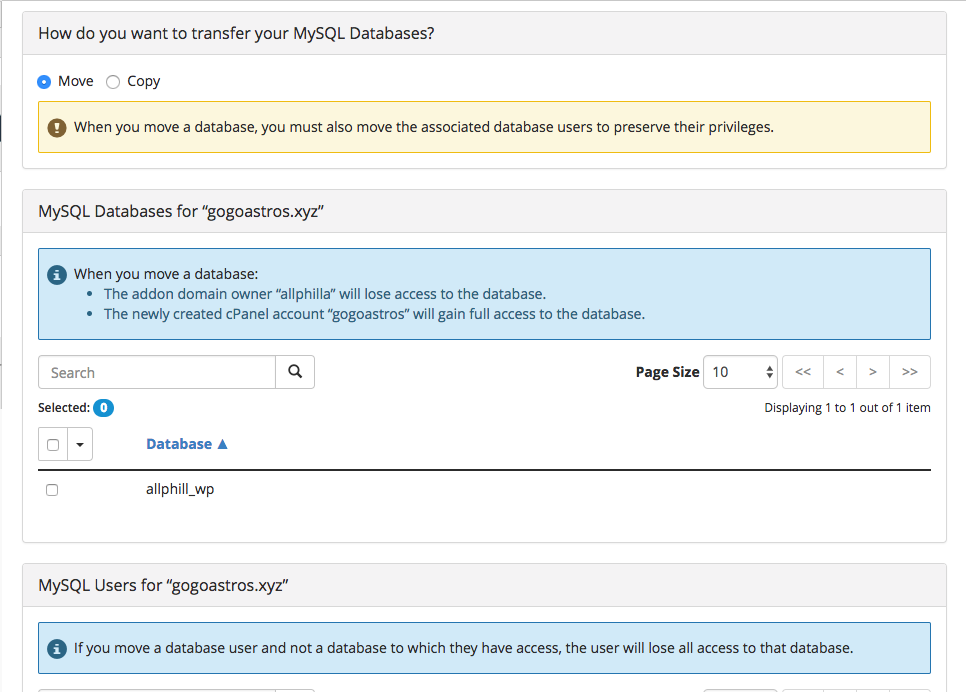Tick the select-all databases checkbox
This screenshot has width=966, height=692.
(53, 445)
